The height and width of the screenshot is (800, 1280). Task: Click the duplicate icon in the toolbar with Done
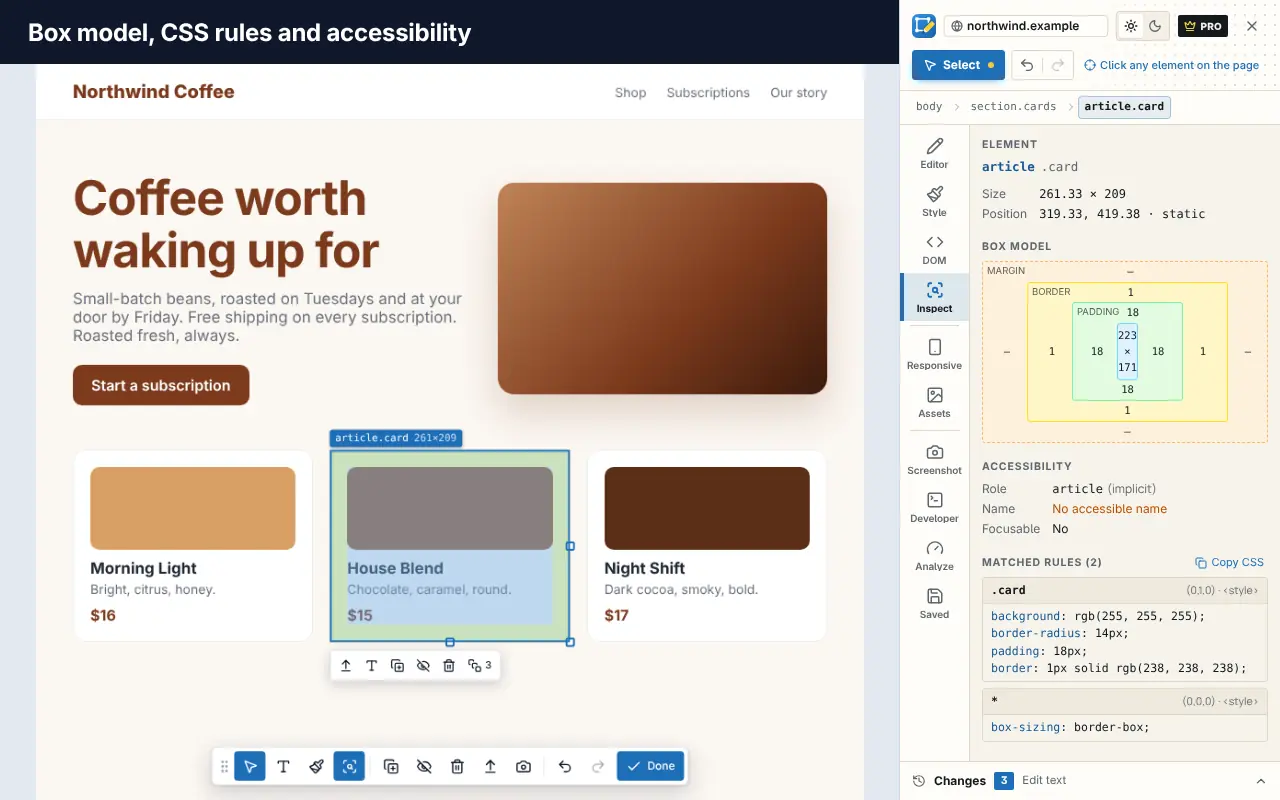(391, 766)
